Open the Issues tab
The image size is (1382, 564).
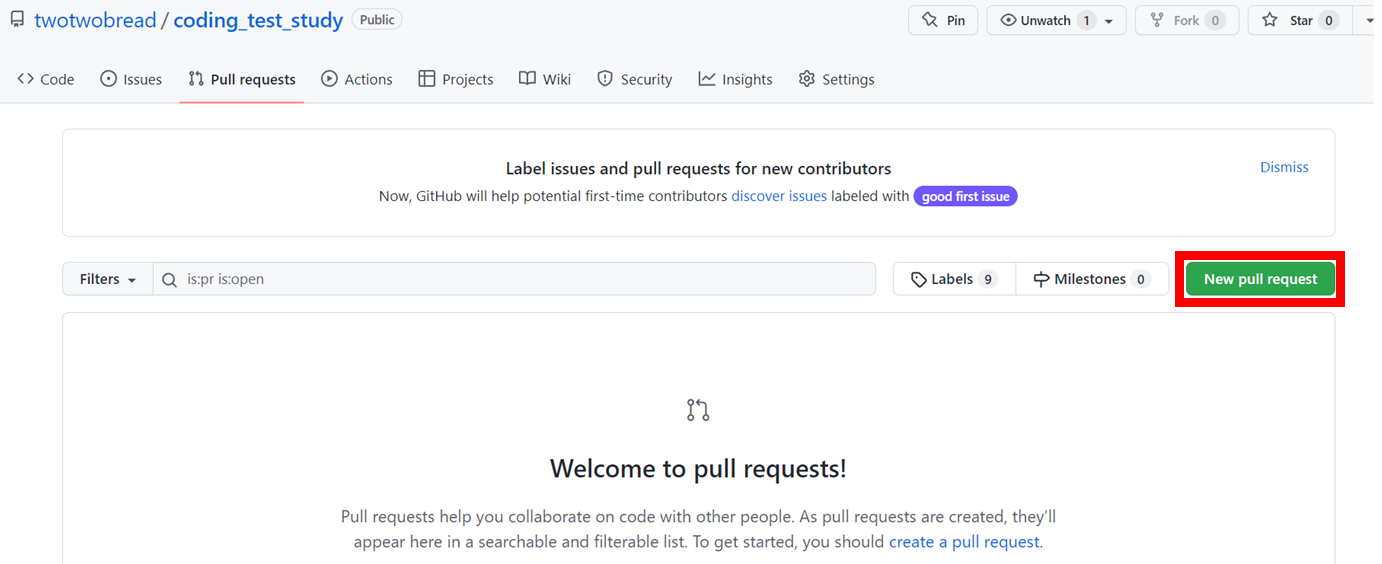pos(131,79)
